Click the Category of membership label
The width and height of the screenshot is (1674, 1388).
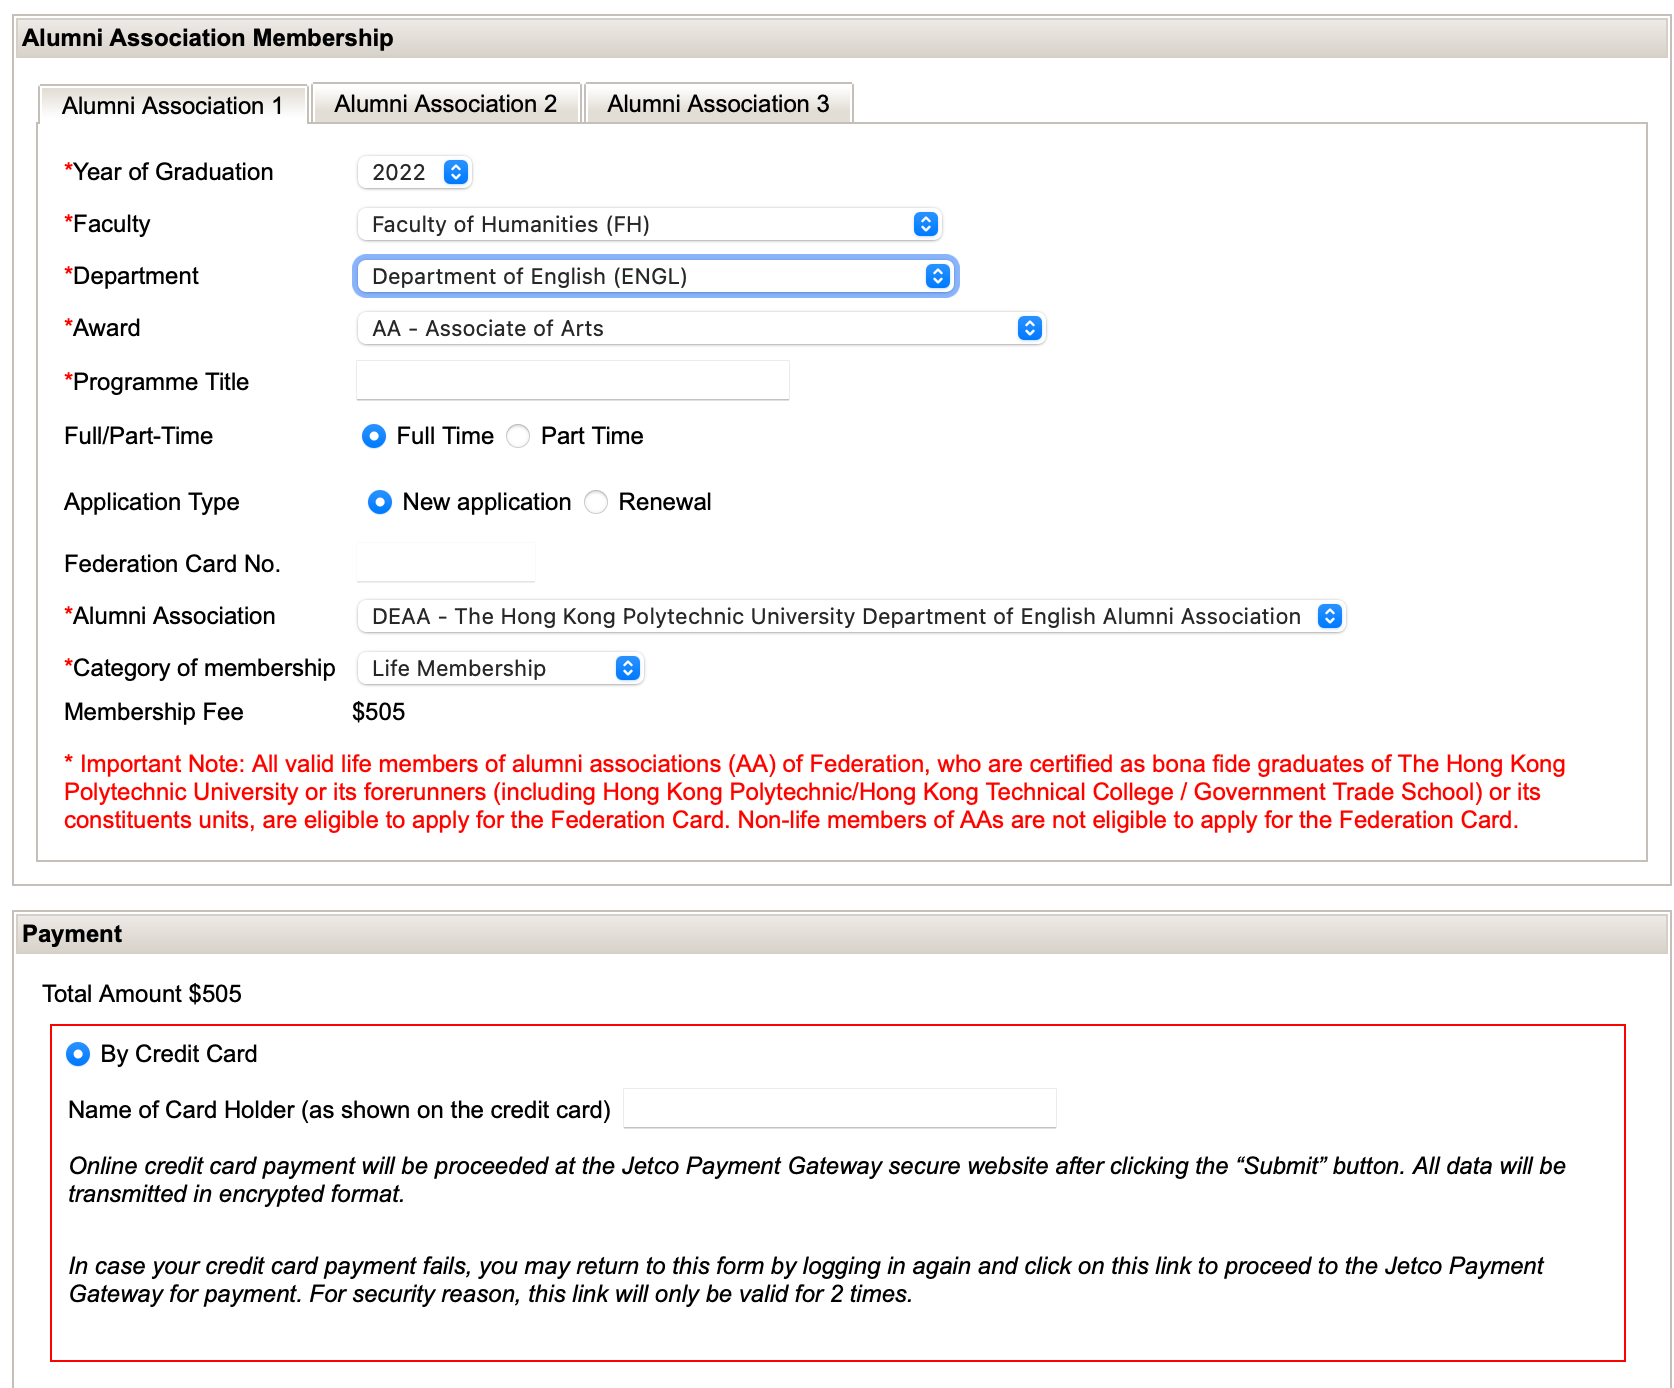tap(200, 668)
